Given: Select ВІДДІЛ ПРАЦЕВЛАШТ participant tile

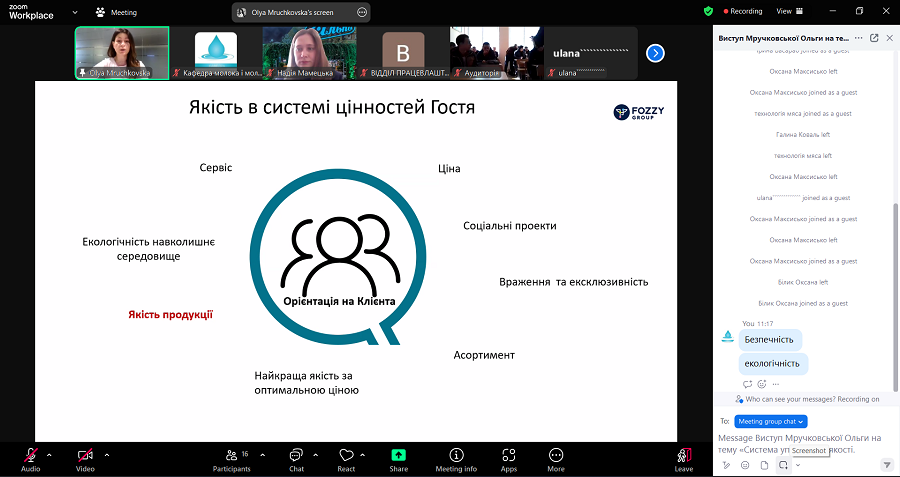Looking at the screenshot, I should (403, 53).
